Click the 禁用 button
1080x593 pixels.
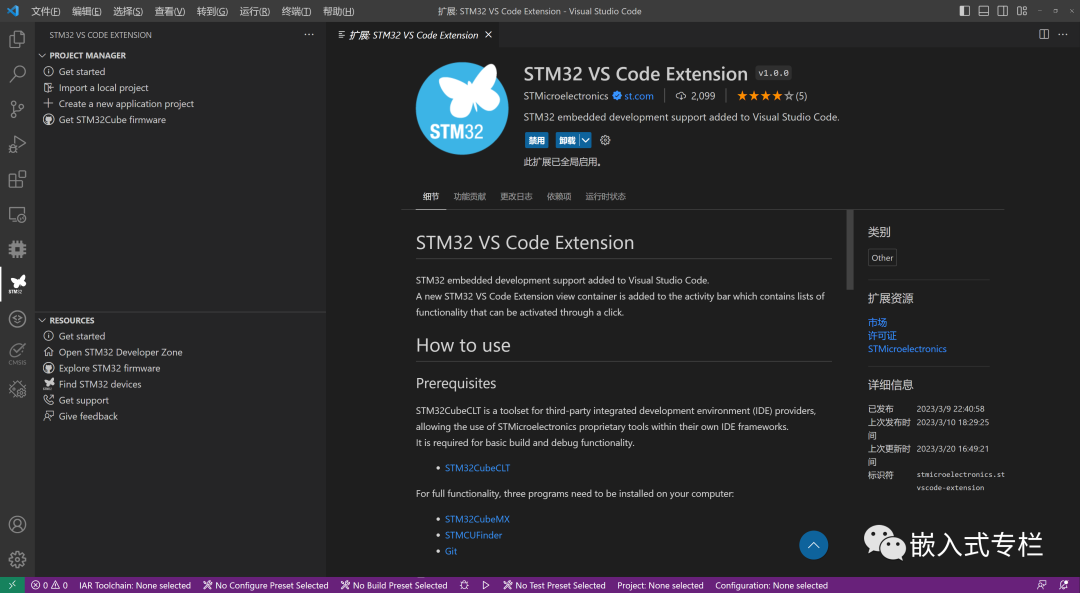[537, 141]
